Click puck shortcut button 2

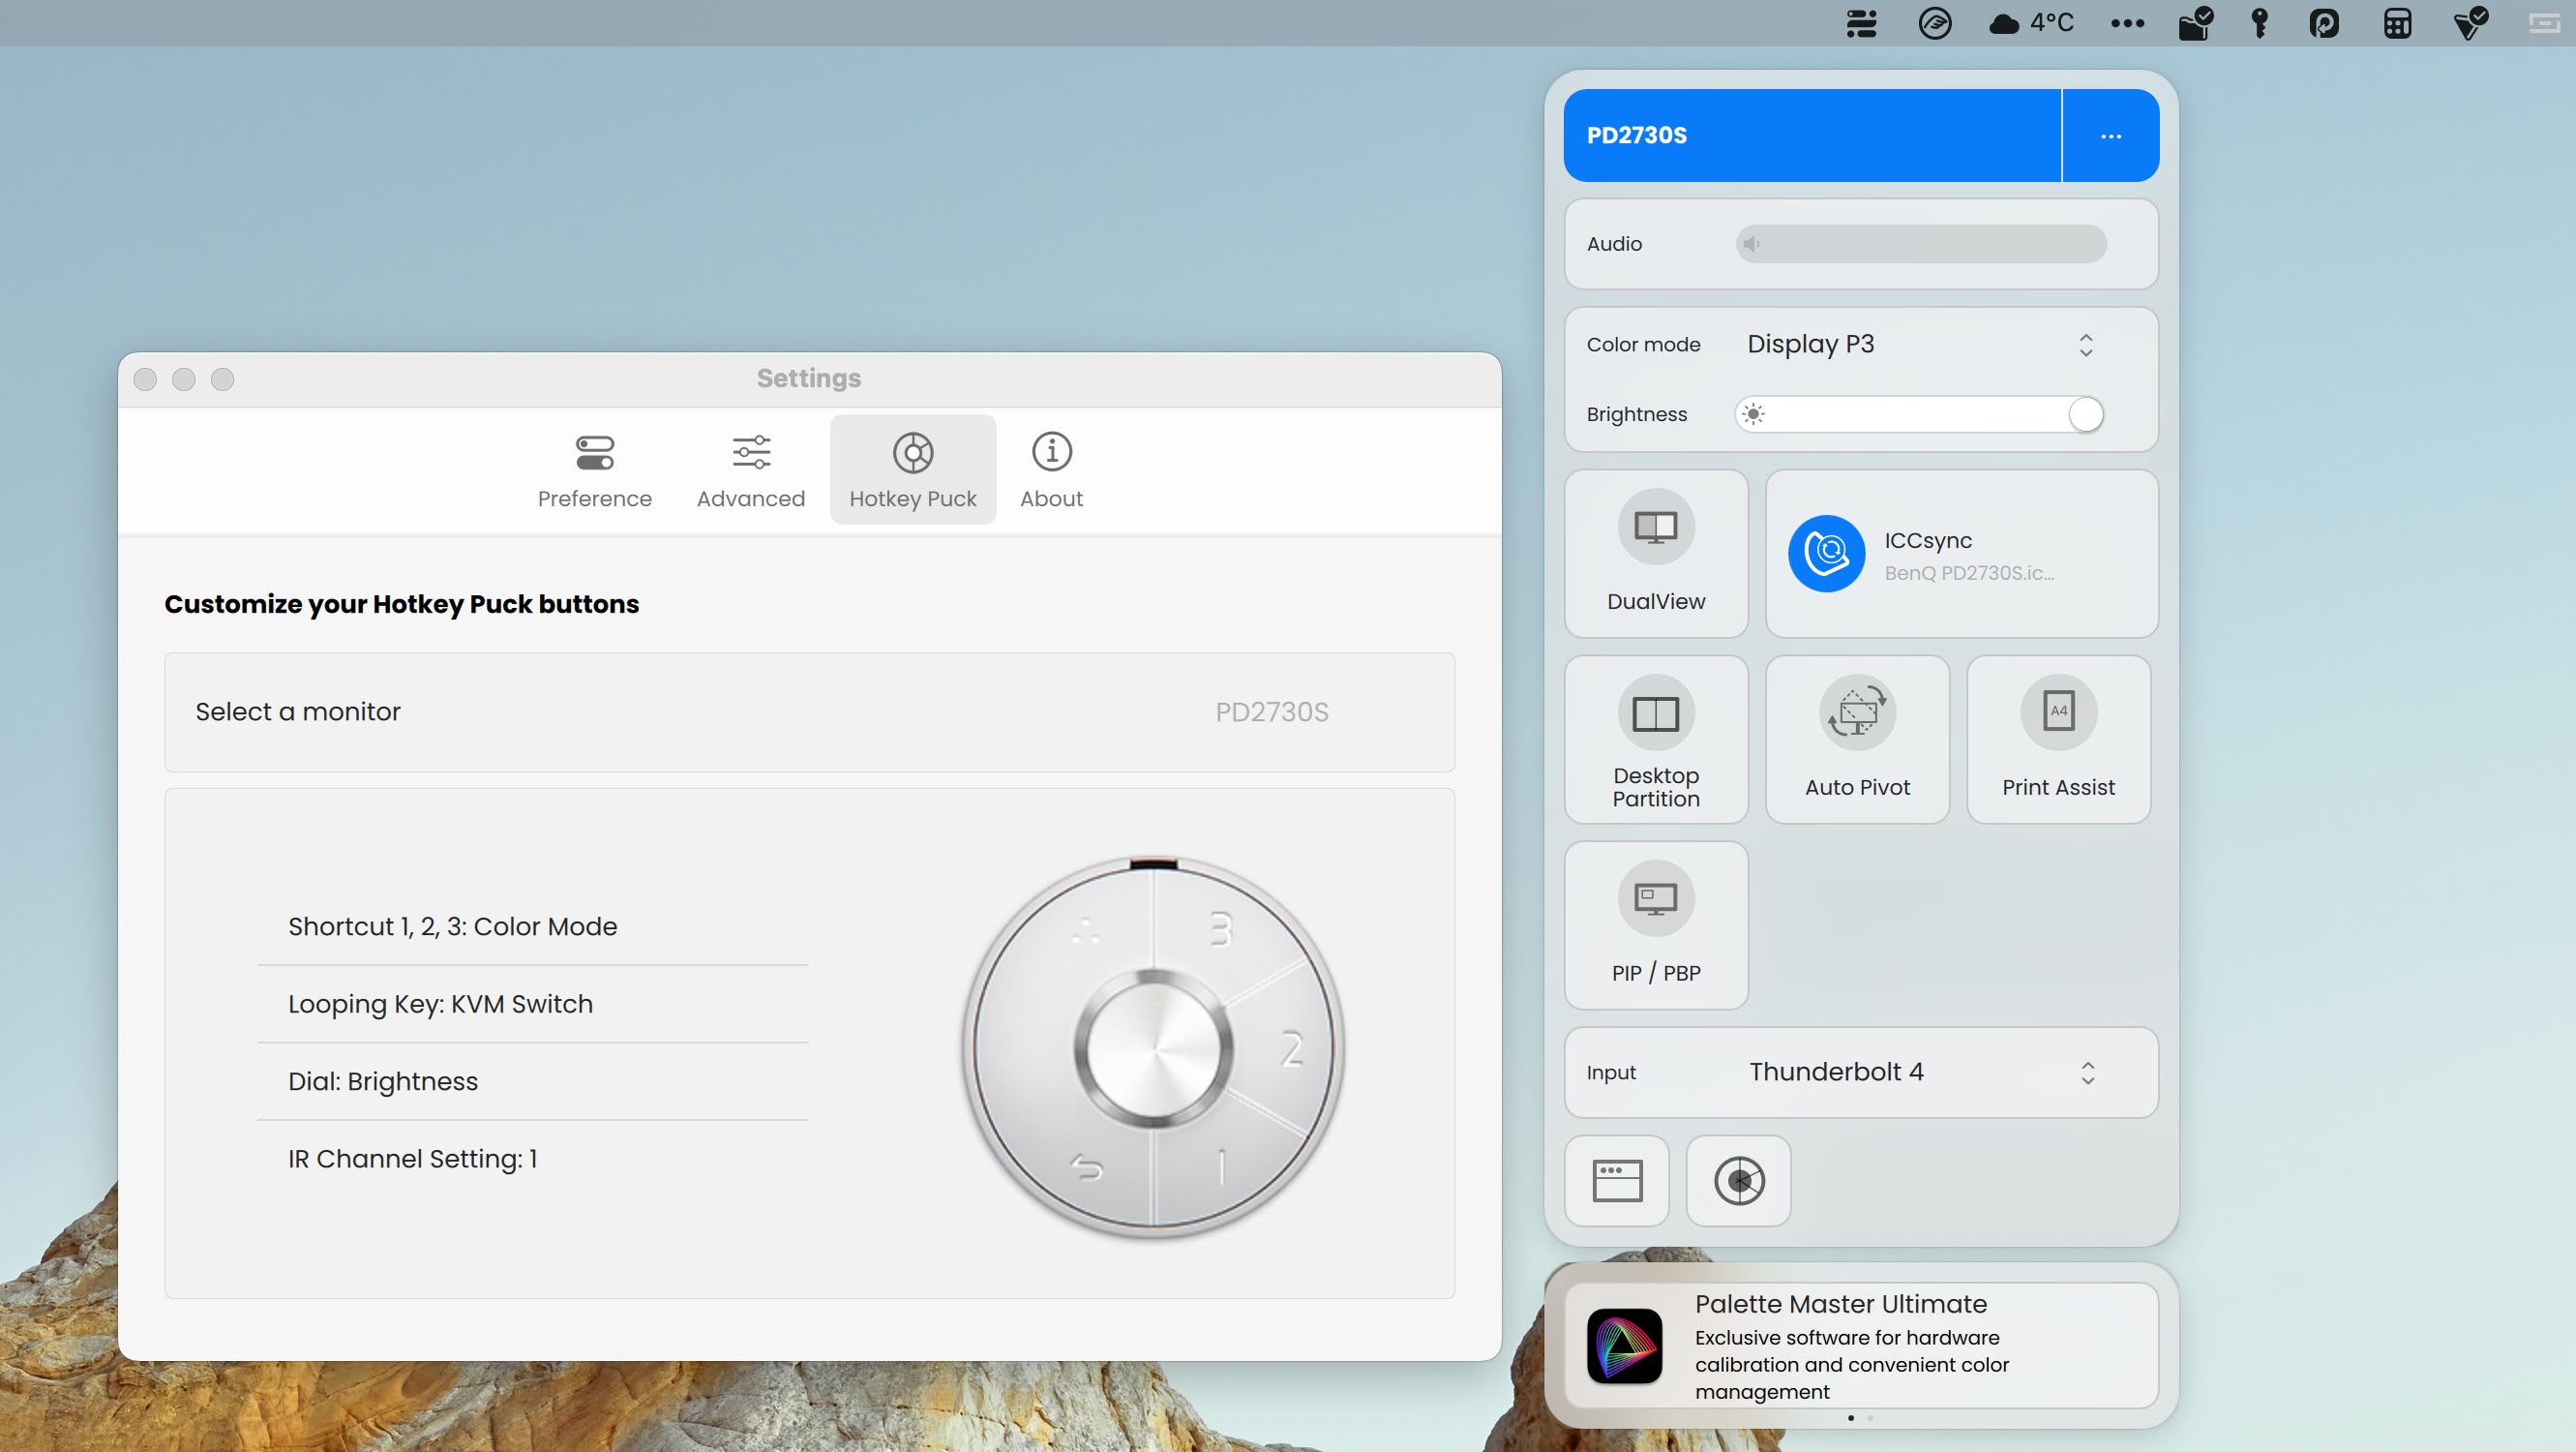tap(1291, 1049)
